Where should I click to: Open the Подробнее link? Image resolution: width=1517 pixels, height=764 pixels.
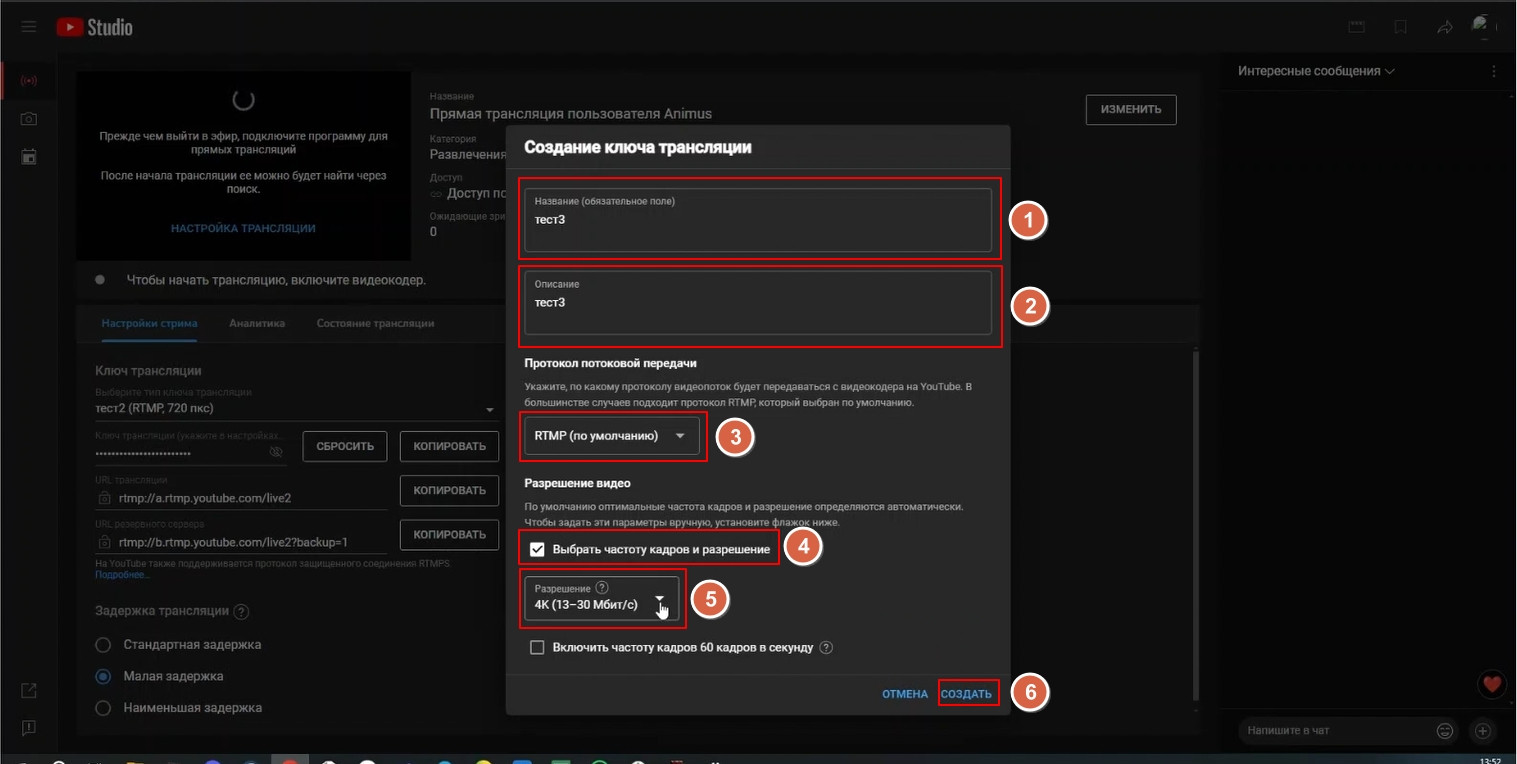tap(123, 575)
